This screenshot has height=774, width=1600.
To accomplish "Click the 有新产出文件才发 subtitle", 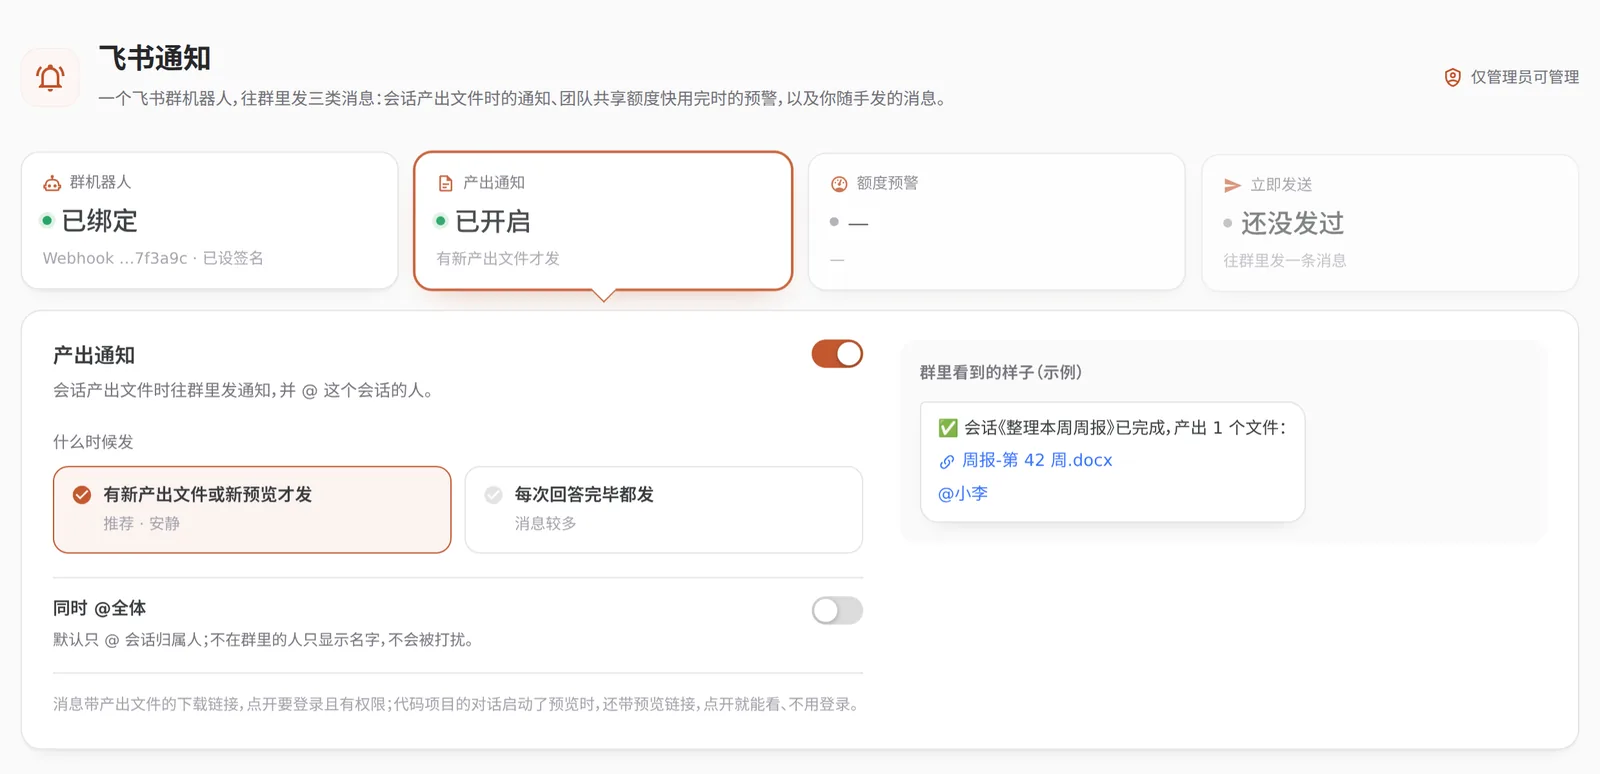I will pos(498,258).
